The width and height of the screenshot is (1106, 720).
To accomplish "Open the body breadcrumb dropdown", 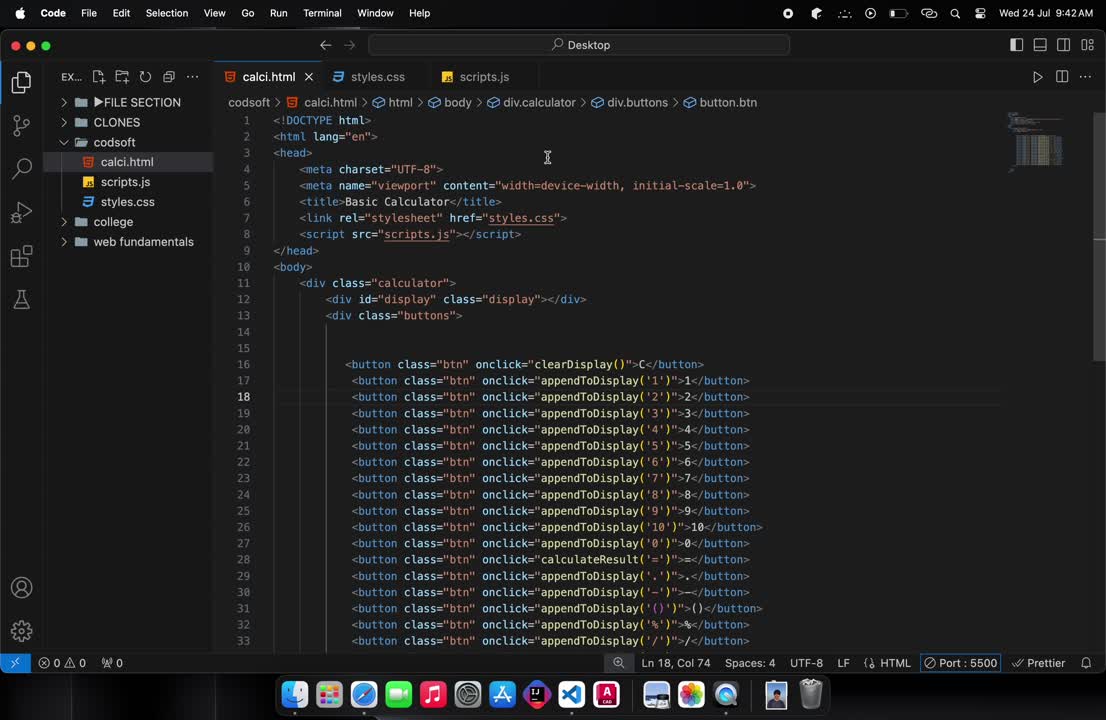I will [x=449, y=102].
